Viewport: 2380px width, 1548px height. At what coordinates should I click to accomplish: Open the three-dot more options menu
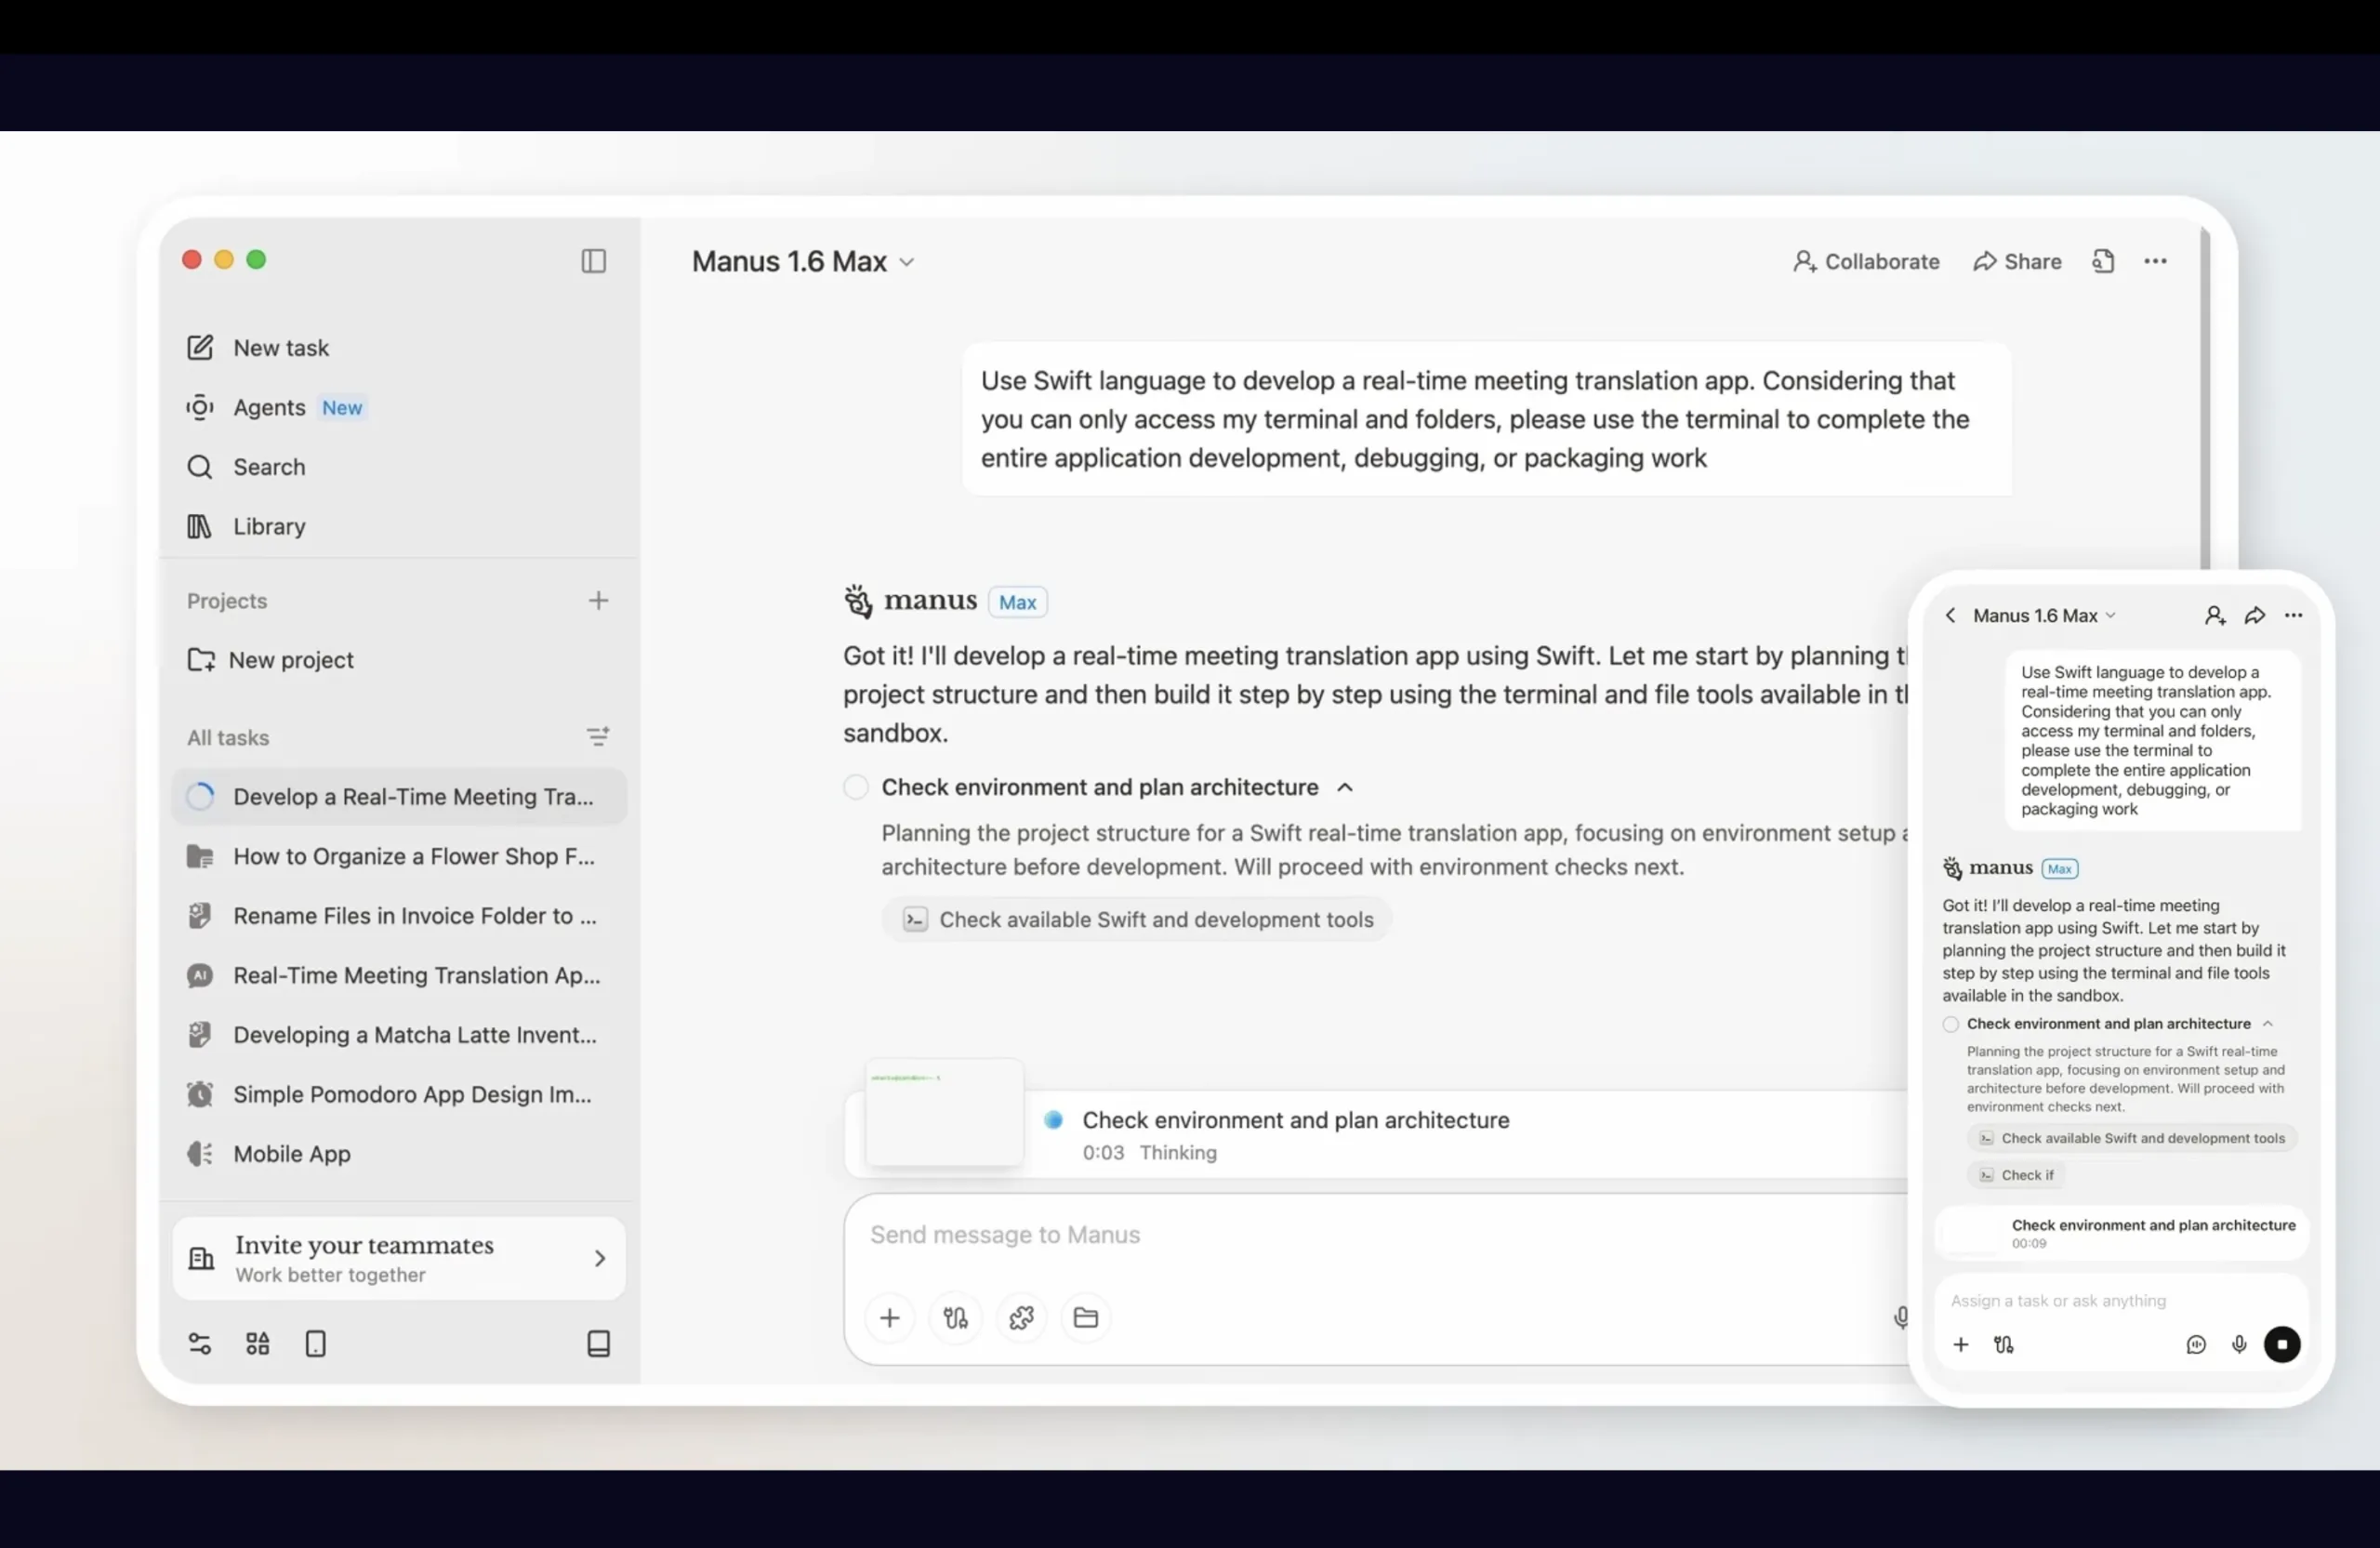pyautogui.click(x=2155, y=261)
